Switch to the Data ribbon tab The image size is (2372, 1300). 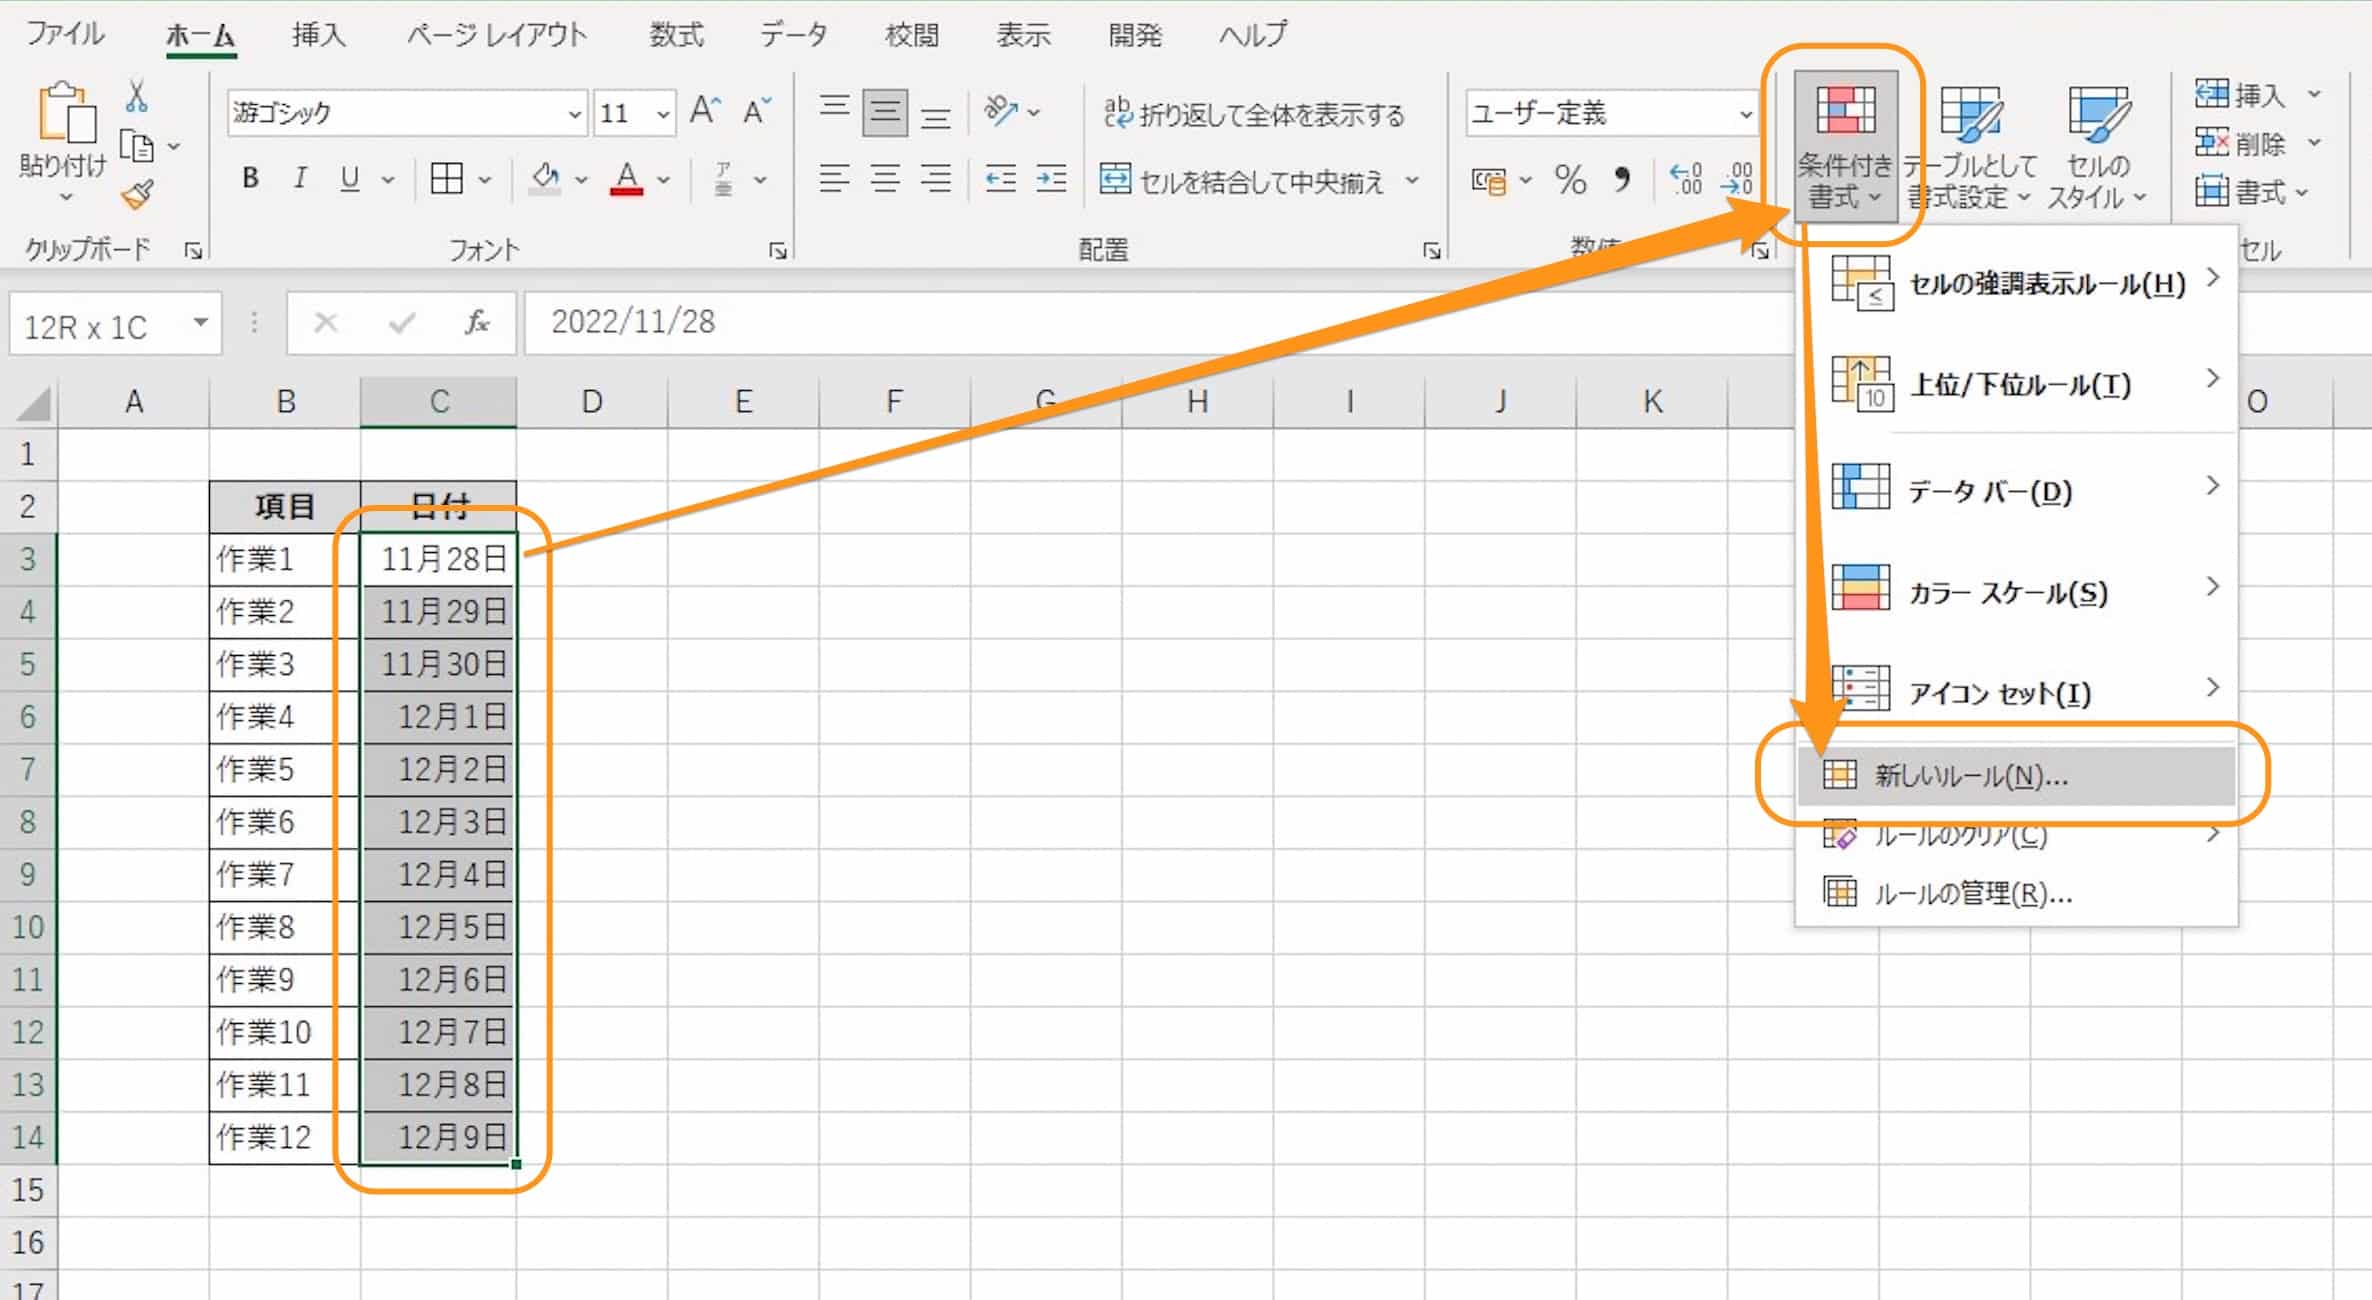(x=793, y=35)
